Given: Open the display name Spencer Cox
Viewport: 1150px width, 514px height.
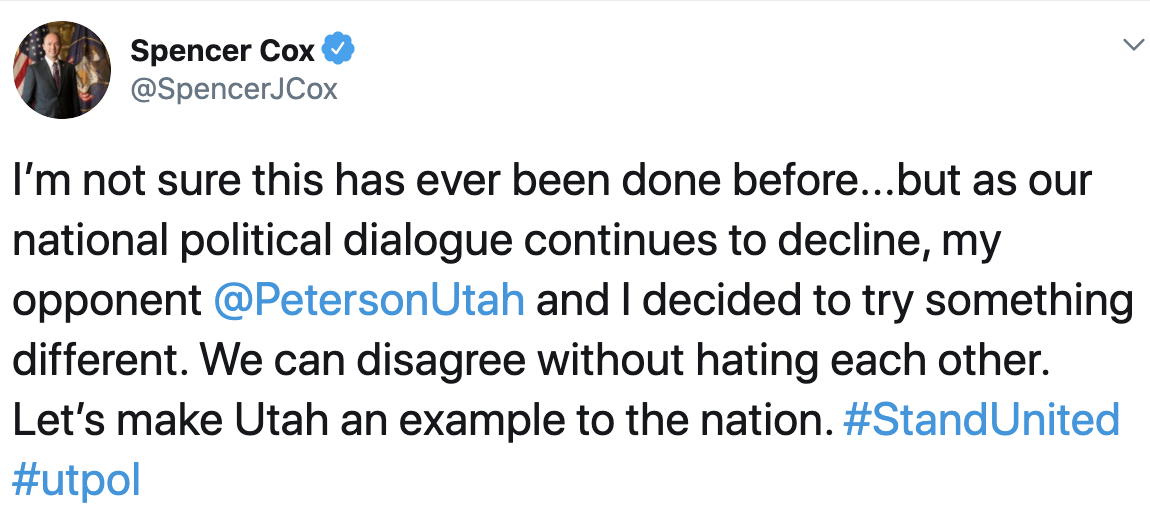Looking at the screenshot, I should coord(222,50).
